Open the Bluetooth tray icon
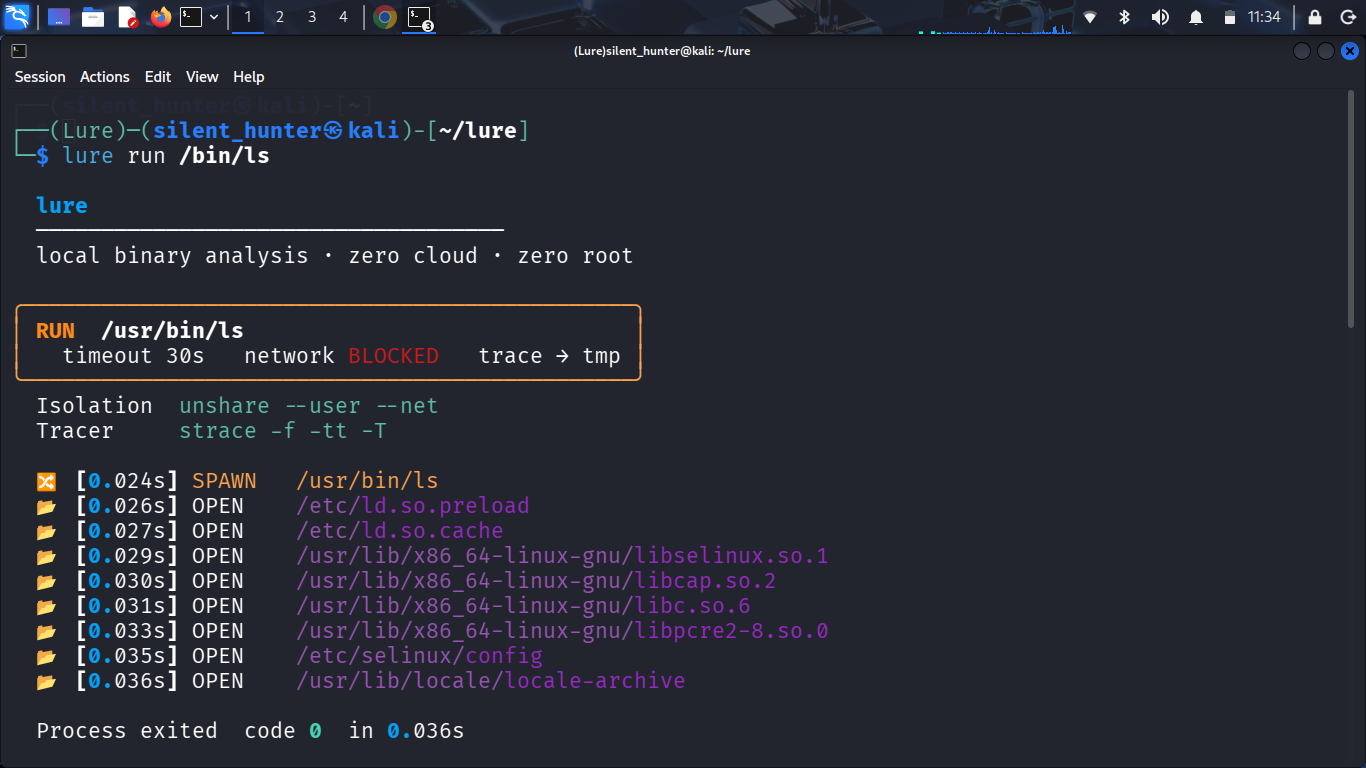This screenshot has height=768, width=1366. click(1124, 17)
